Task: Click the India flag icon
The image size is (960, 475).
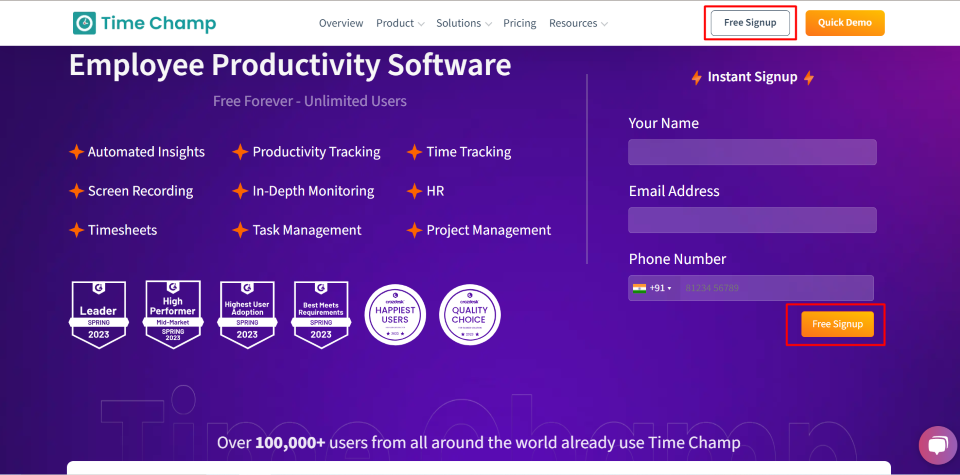Action: 639,288
